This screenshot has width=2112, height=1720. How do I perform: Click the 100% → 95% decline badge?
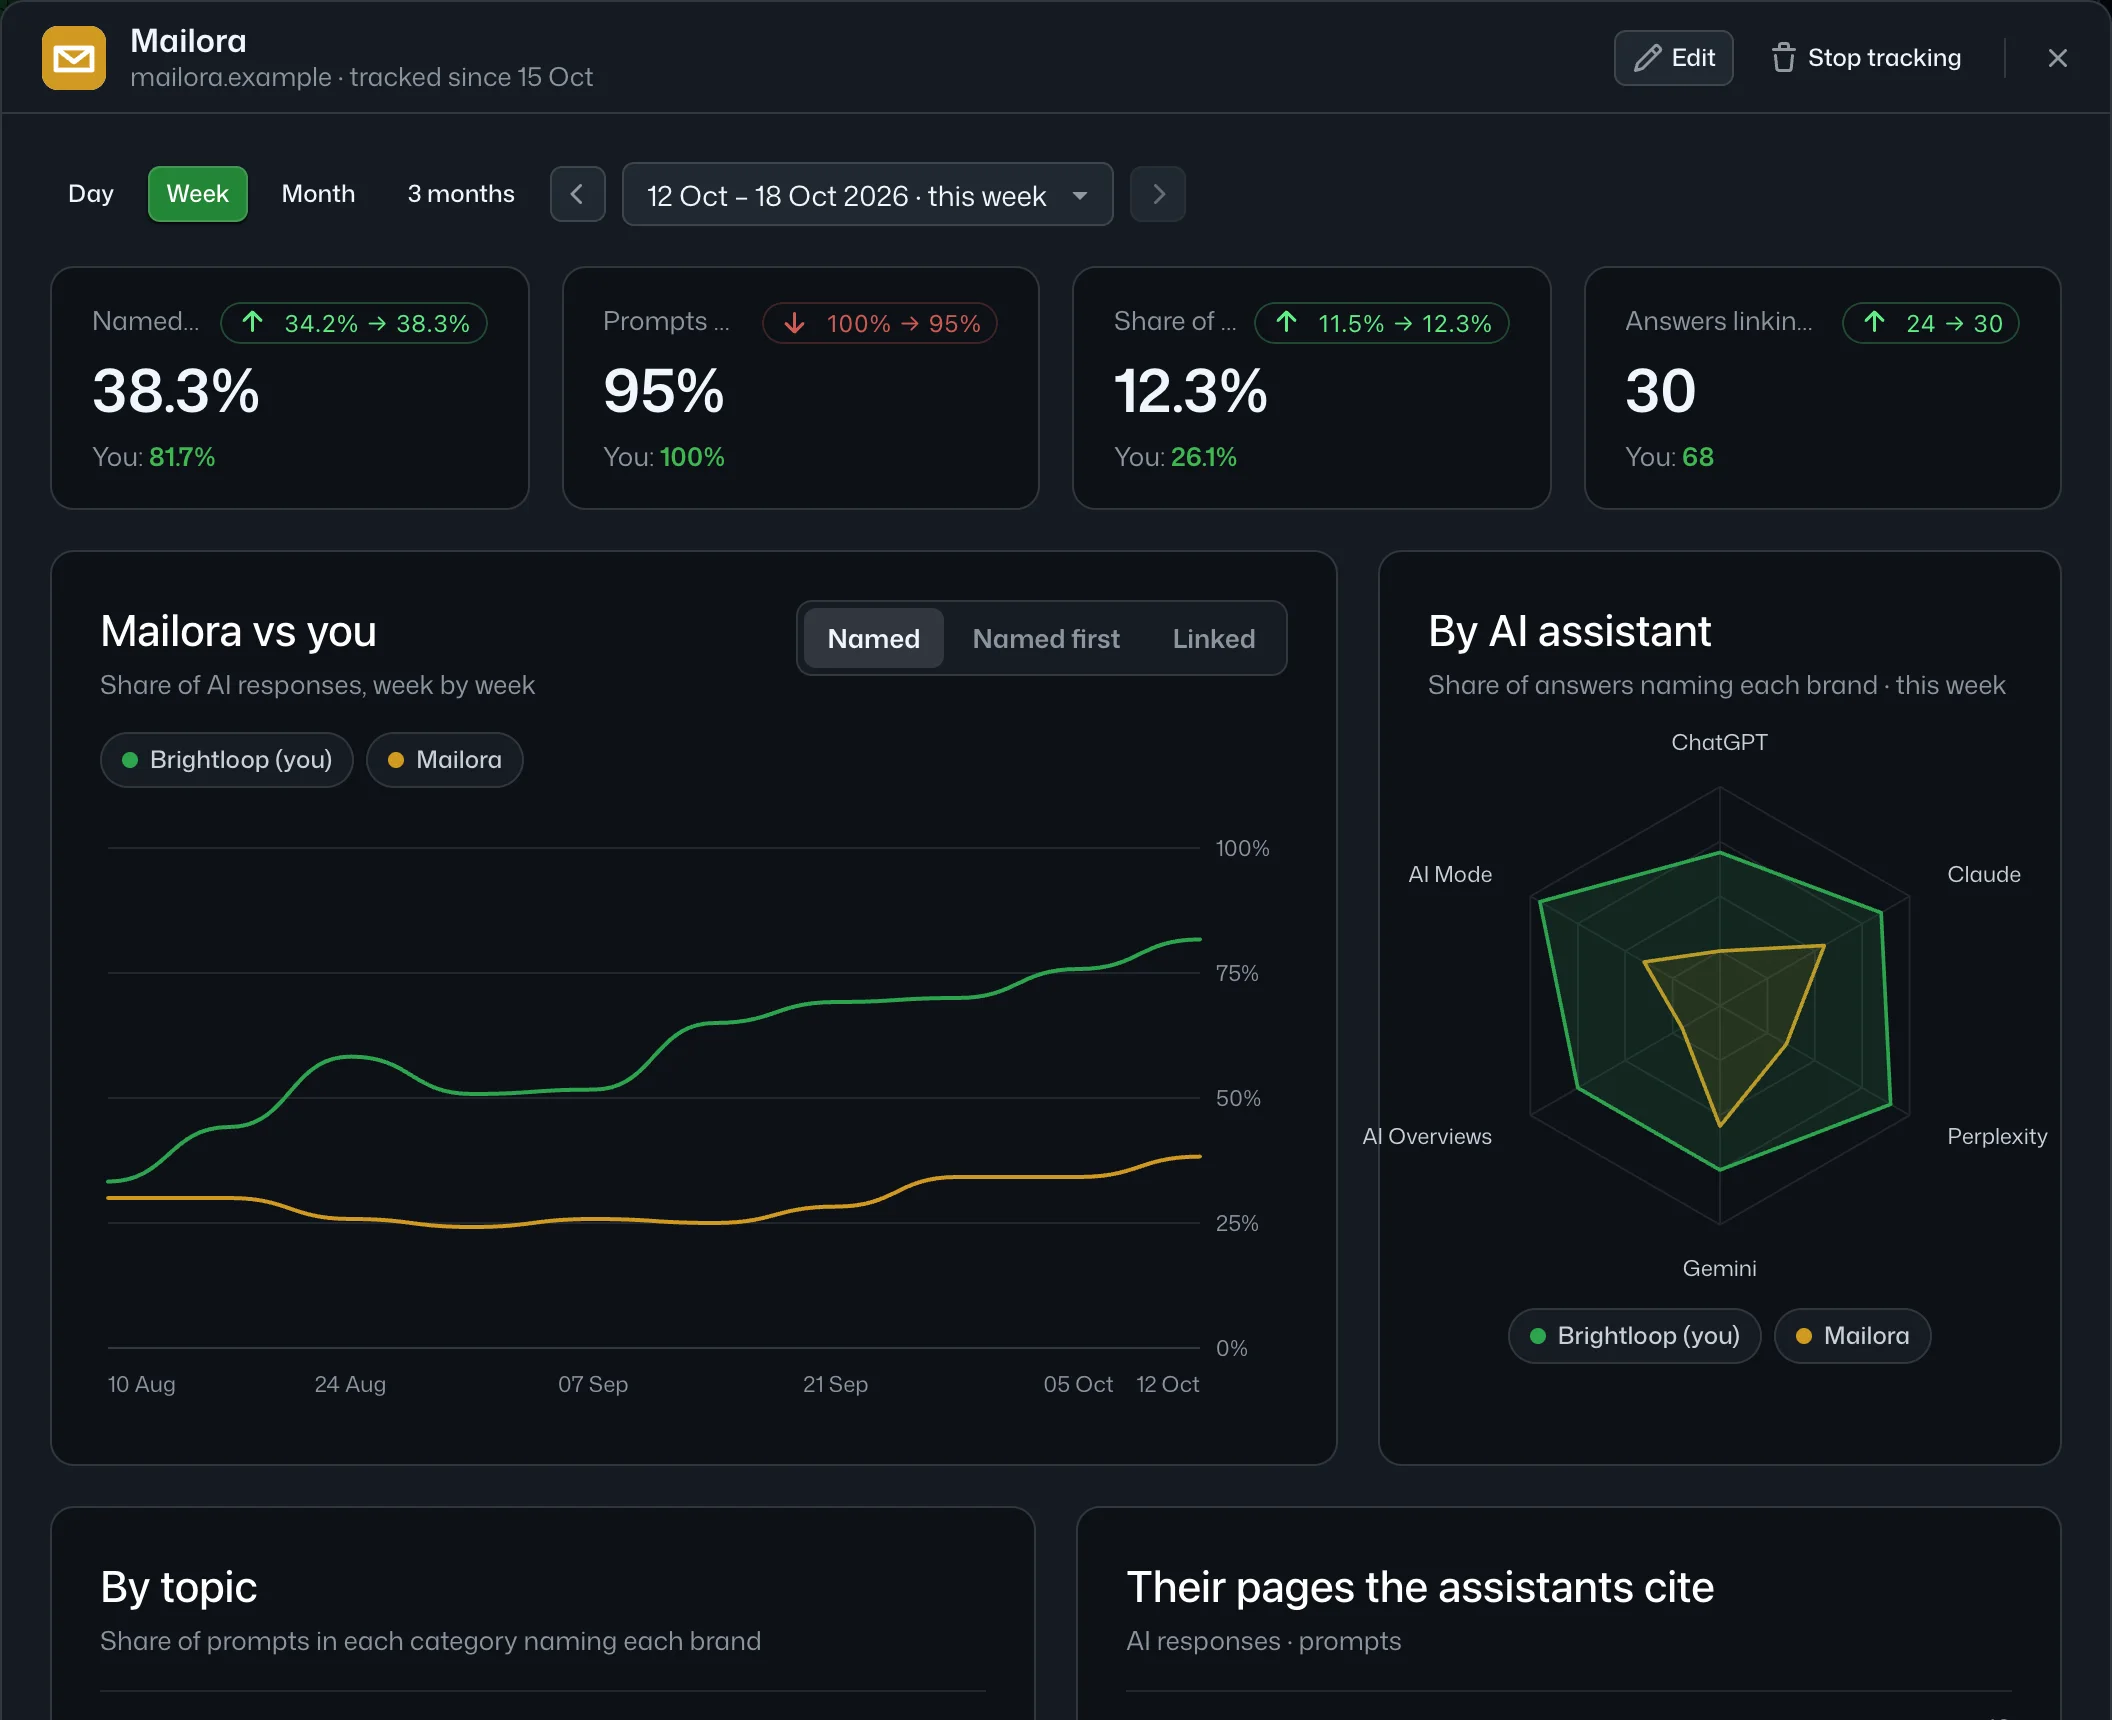(x=880, y=323)
